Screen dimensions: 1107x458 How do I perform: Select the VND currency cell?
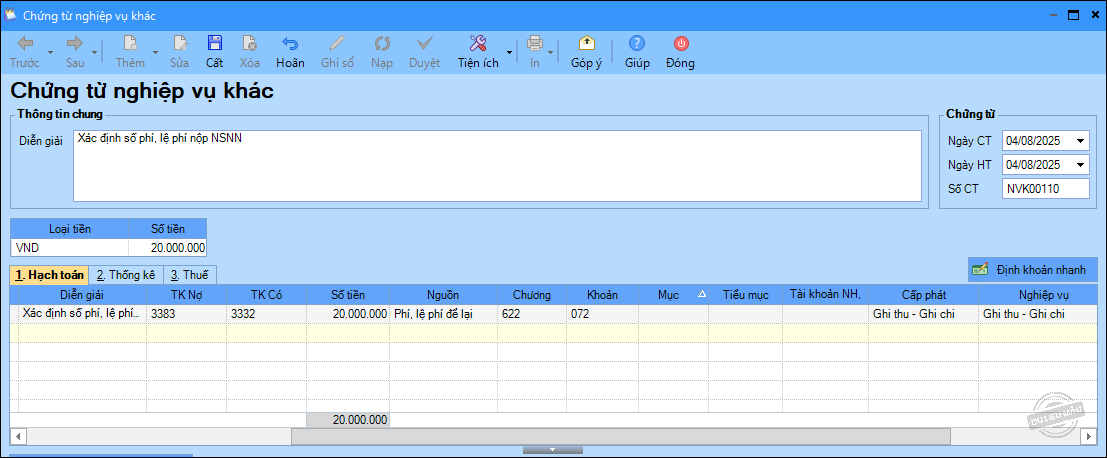coord(69,248)
